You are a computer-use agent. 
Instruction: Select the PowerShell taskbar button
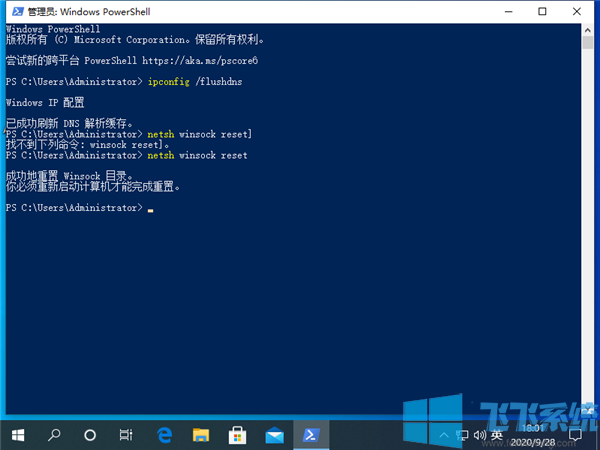[311, 435]
